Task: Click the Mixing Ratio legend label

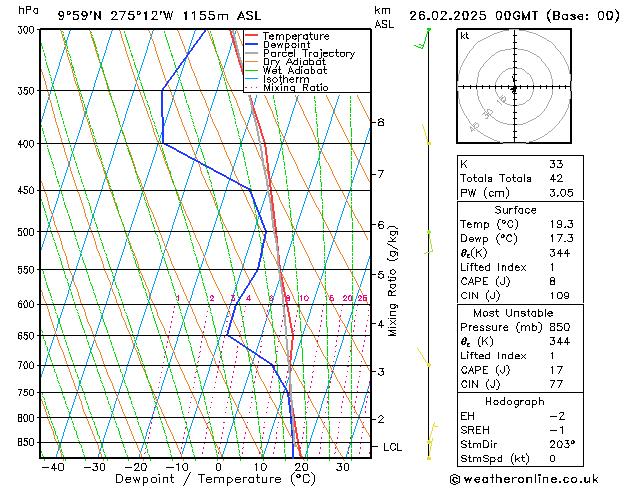Action: 295,88
